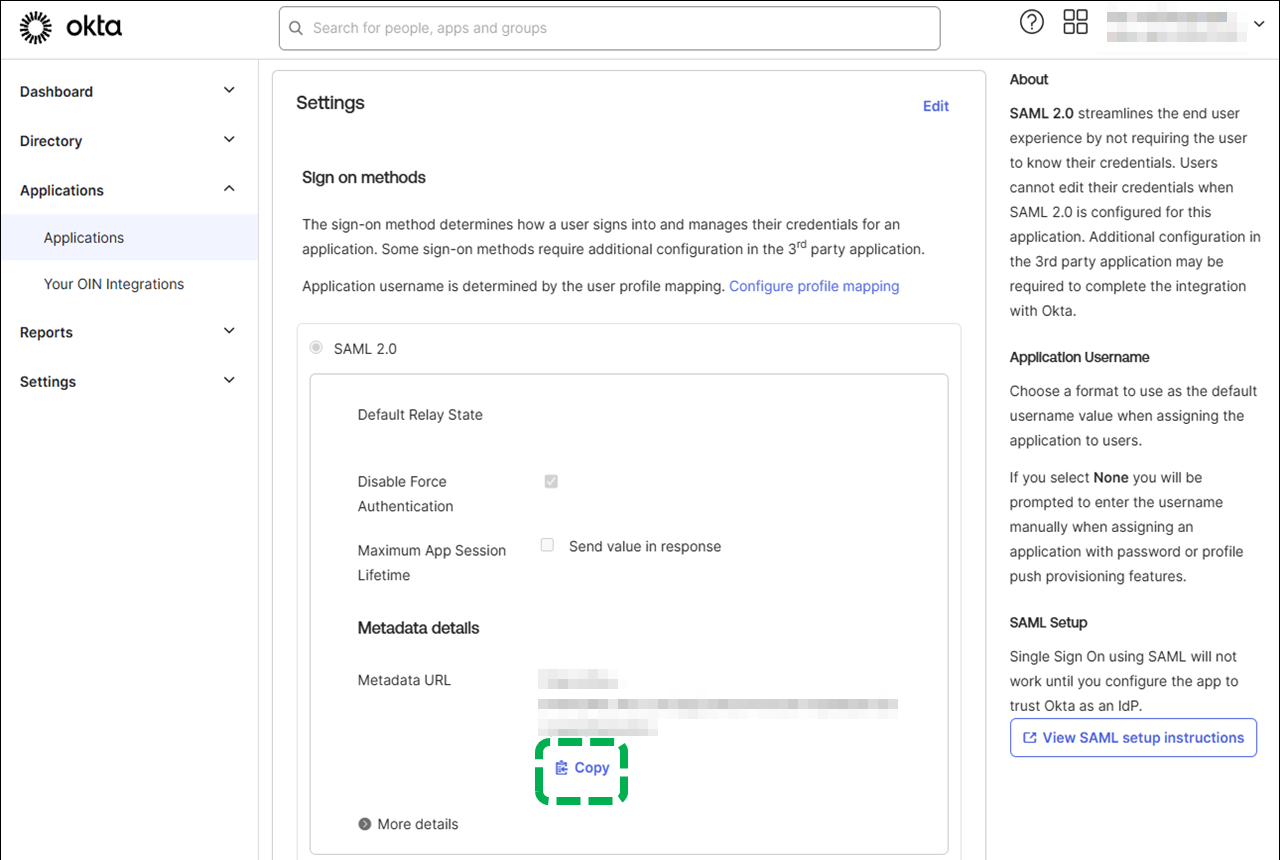This screenshot has width=1280, height=860.
Task: Enable Send value in response checkbox
Action: 547,545
